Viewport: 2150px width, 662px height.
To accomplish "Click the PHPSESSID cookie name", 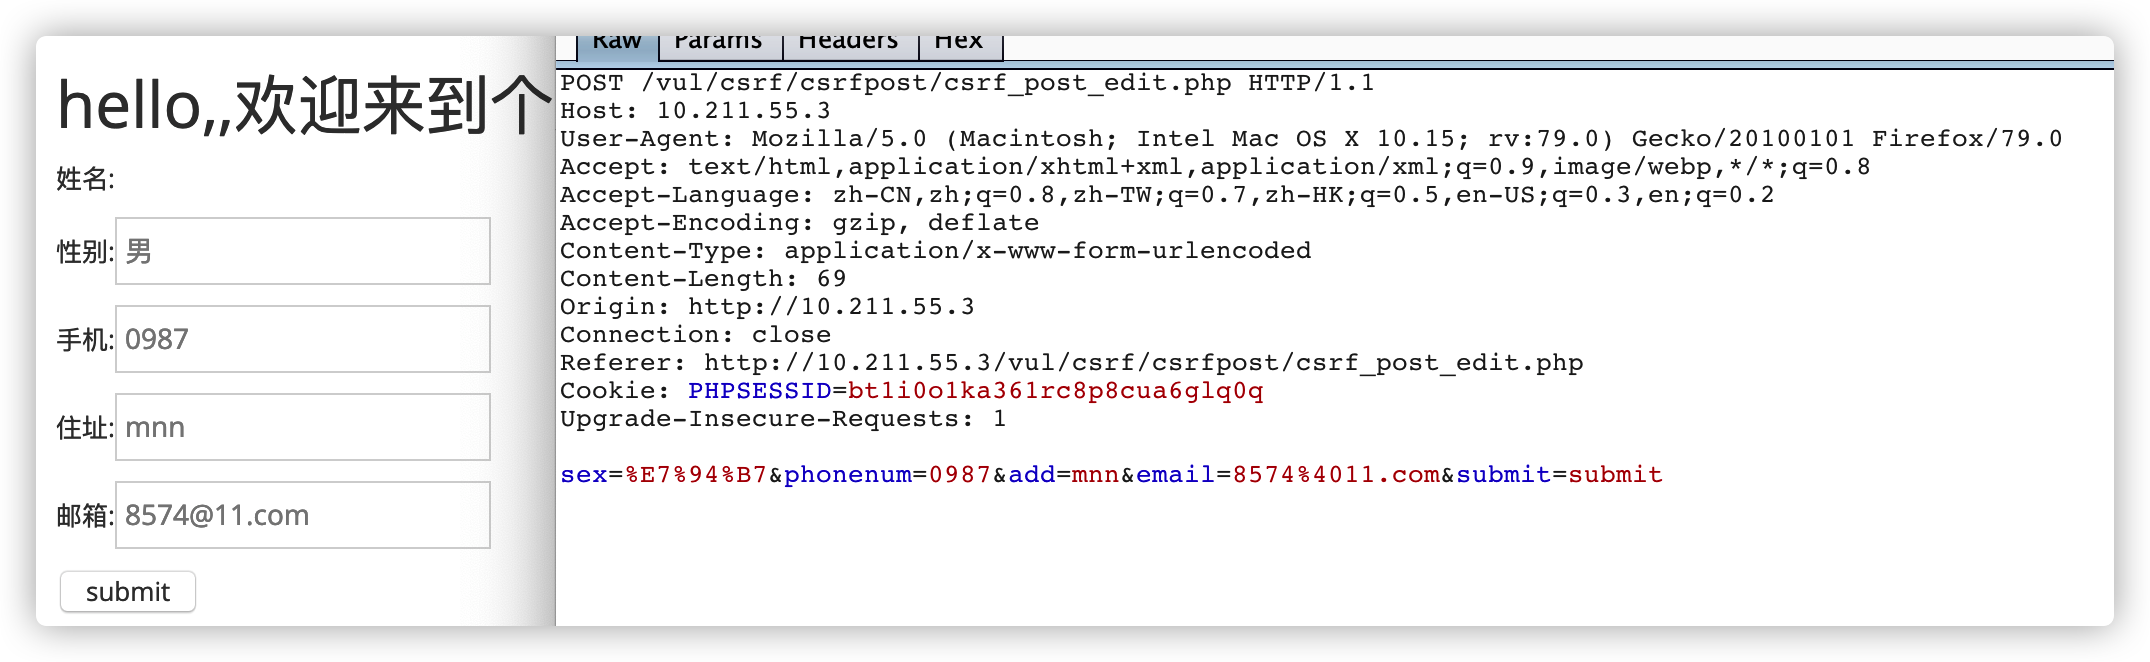I will (x=759, y=391).
